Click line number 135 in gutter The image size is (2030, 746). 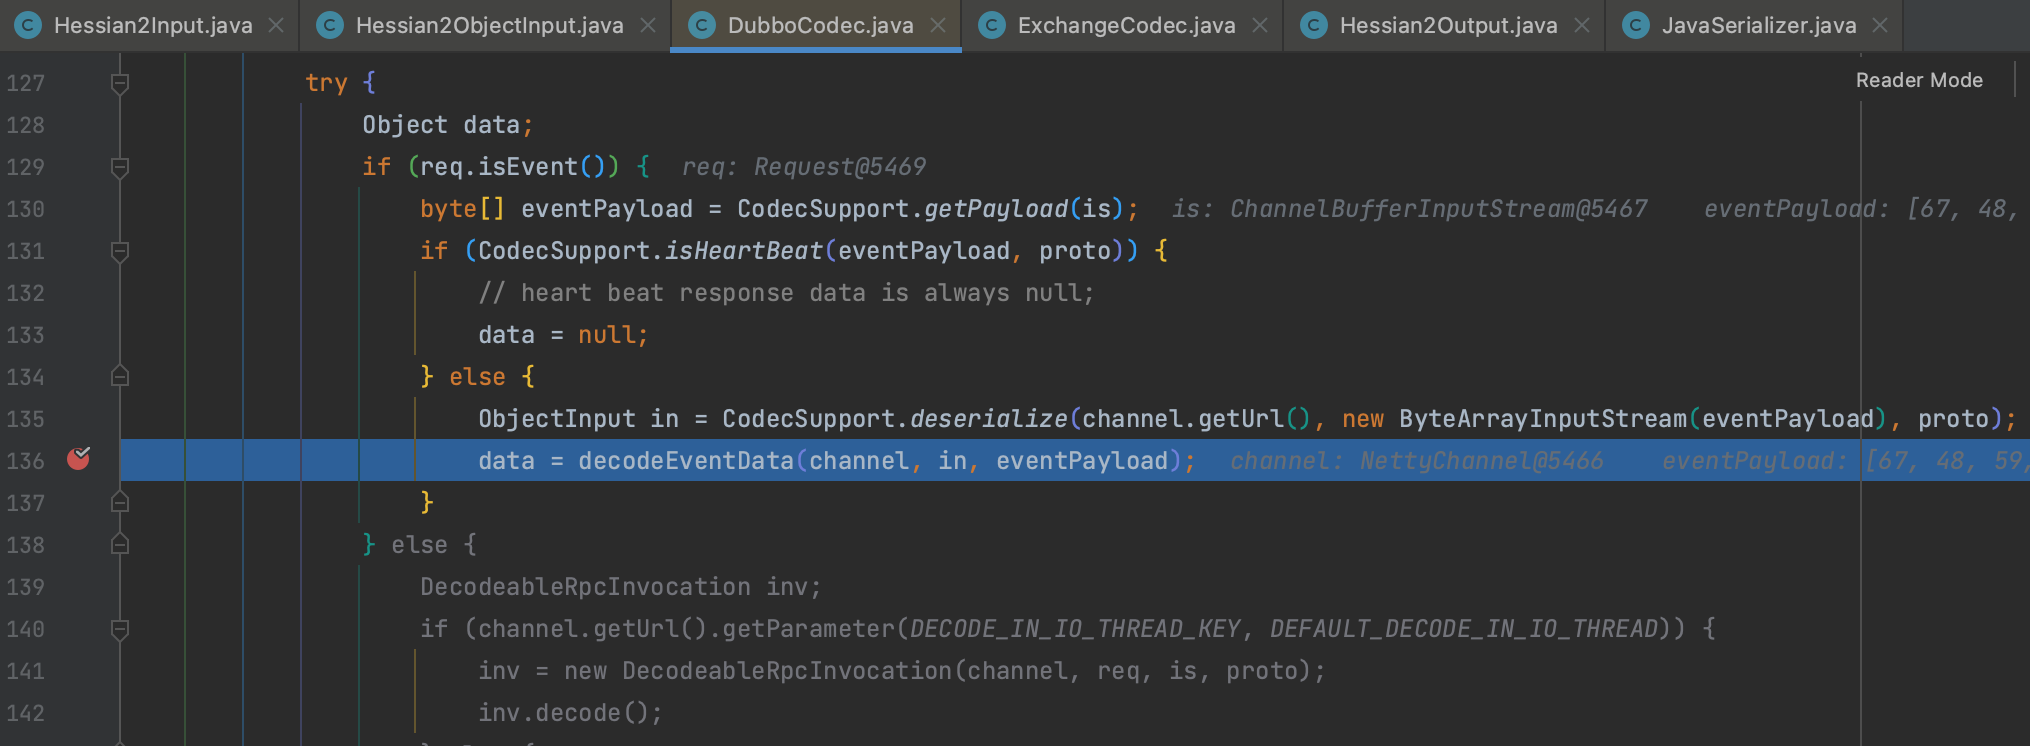click(26, 419)
